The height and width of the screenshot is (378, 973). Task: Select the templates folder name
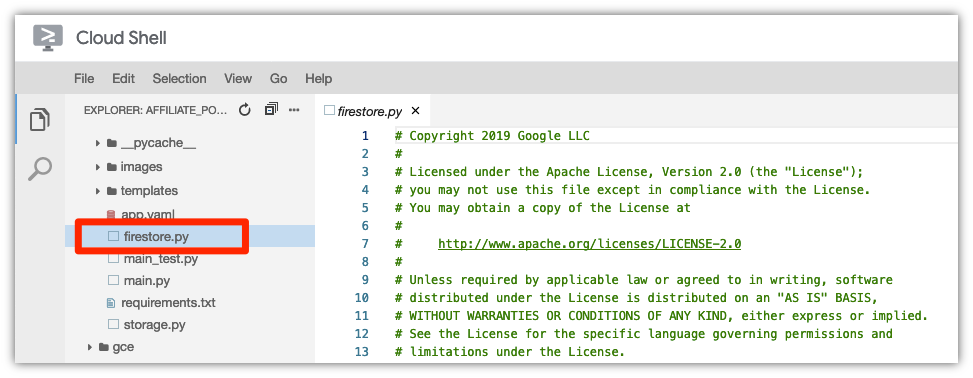point(149,191)
